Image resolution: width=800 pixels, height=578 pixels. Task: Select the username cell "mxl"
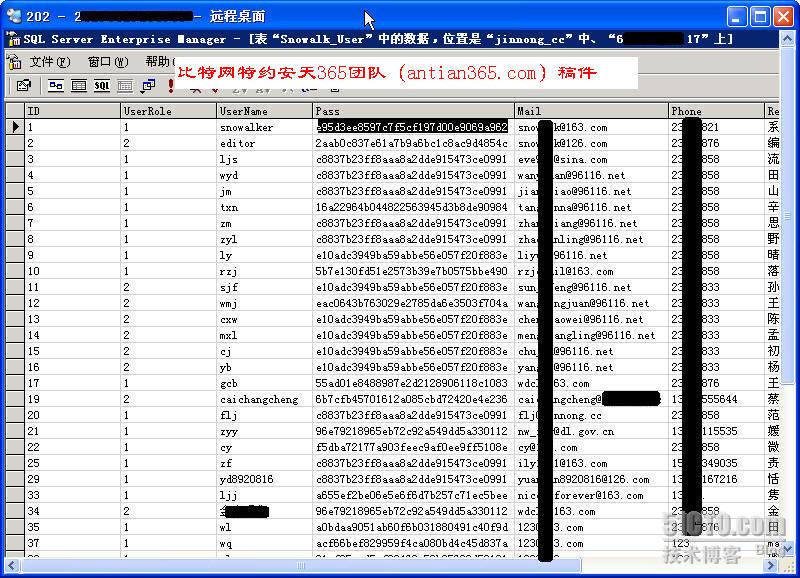coord(264,335)
